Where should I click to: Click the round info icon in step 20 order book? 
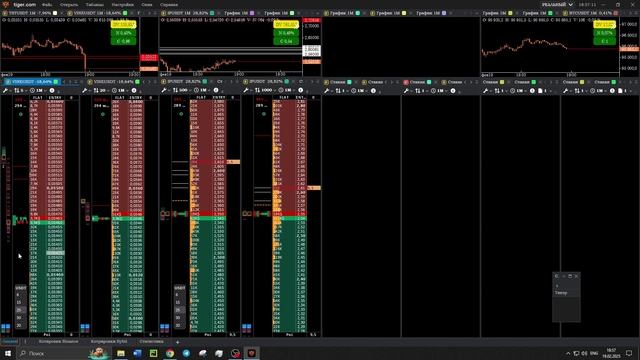[x=134, y=90]
